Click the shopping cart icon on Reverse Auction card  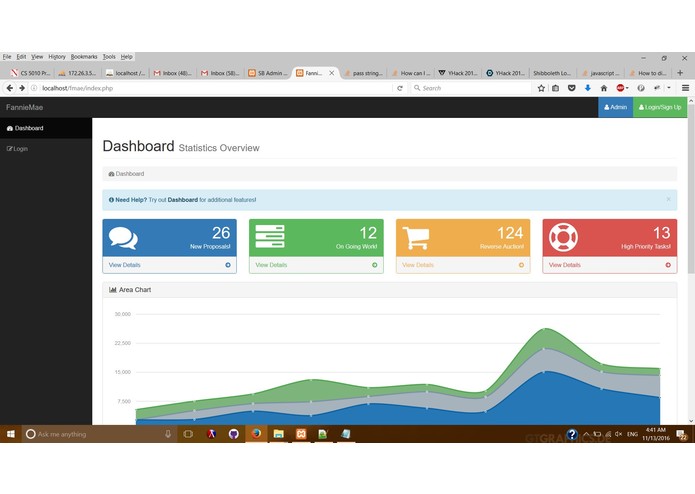(x=416, y=238)
